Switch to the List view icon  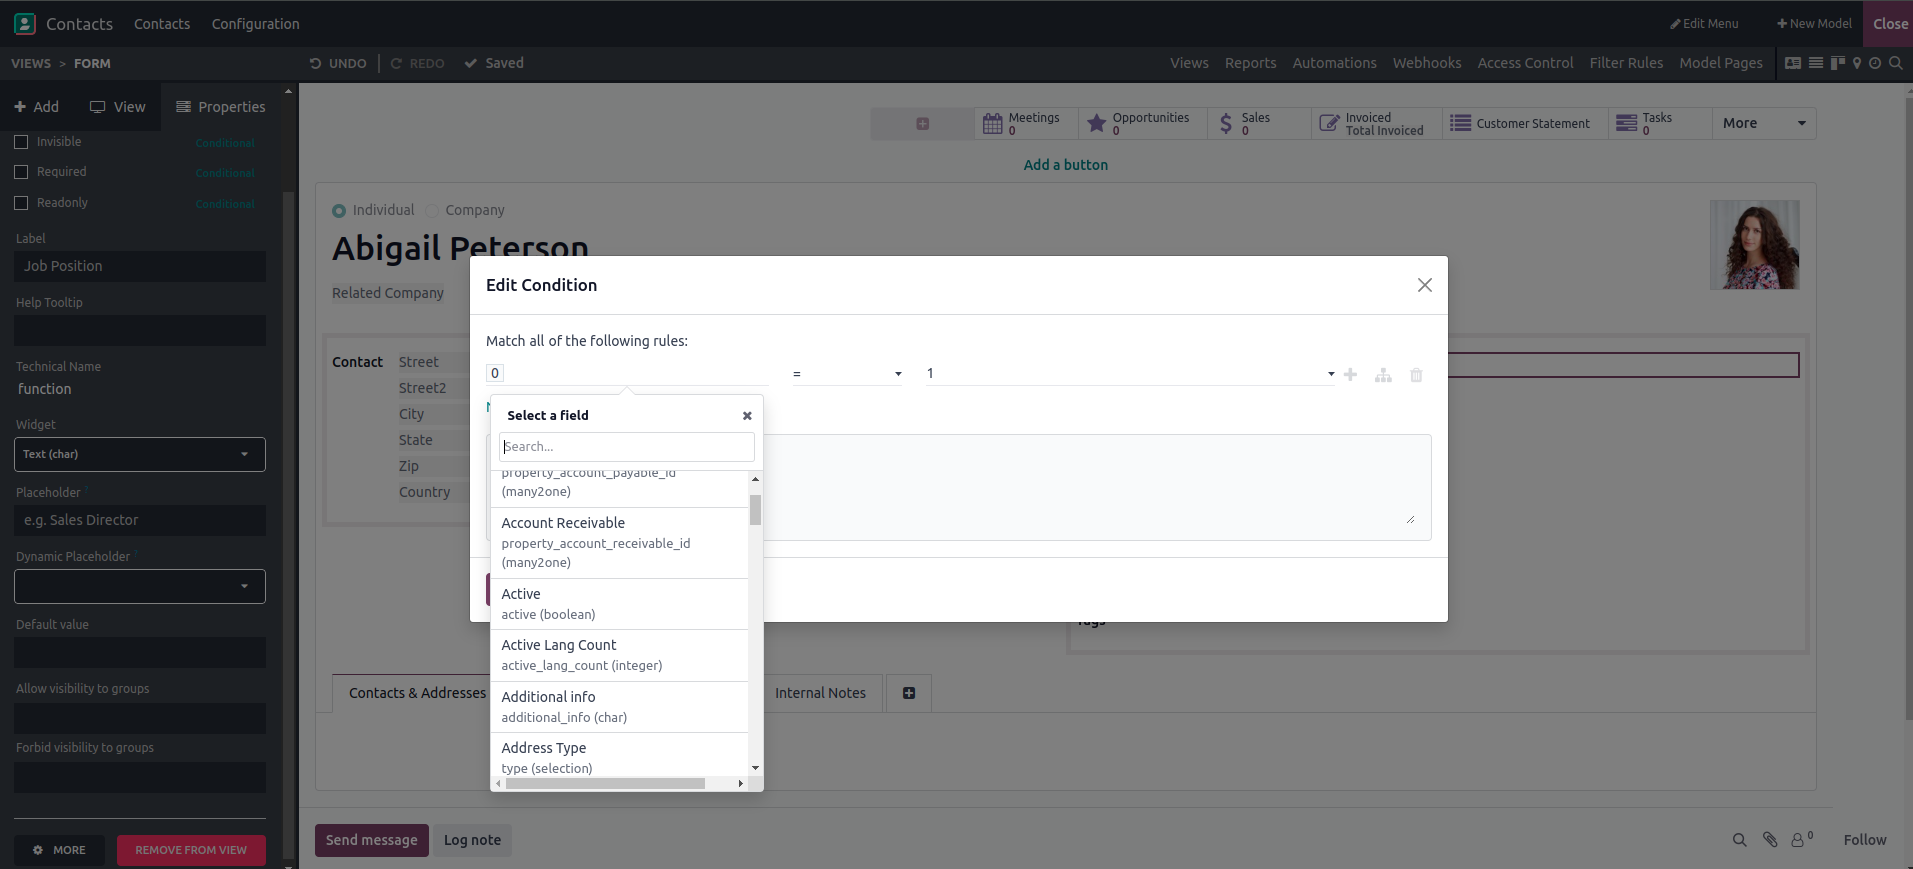(1815, 63)
